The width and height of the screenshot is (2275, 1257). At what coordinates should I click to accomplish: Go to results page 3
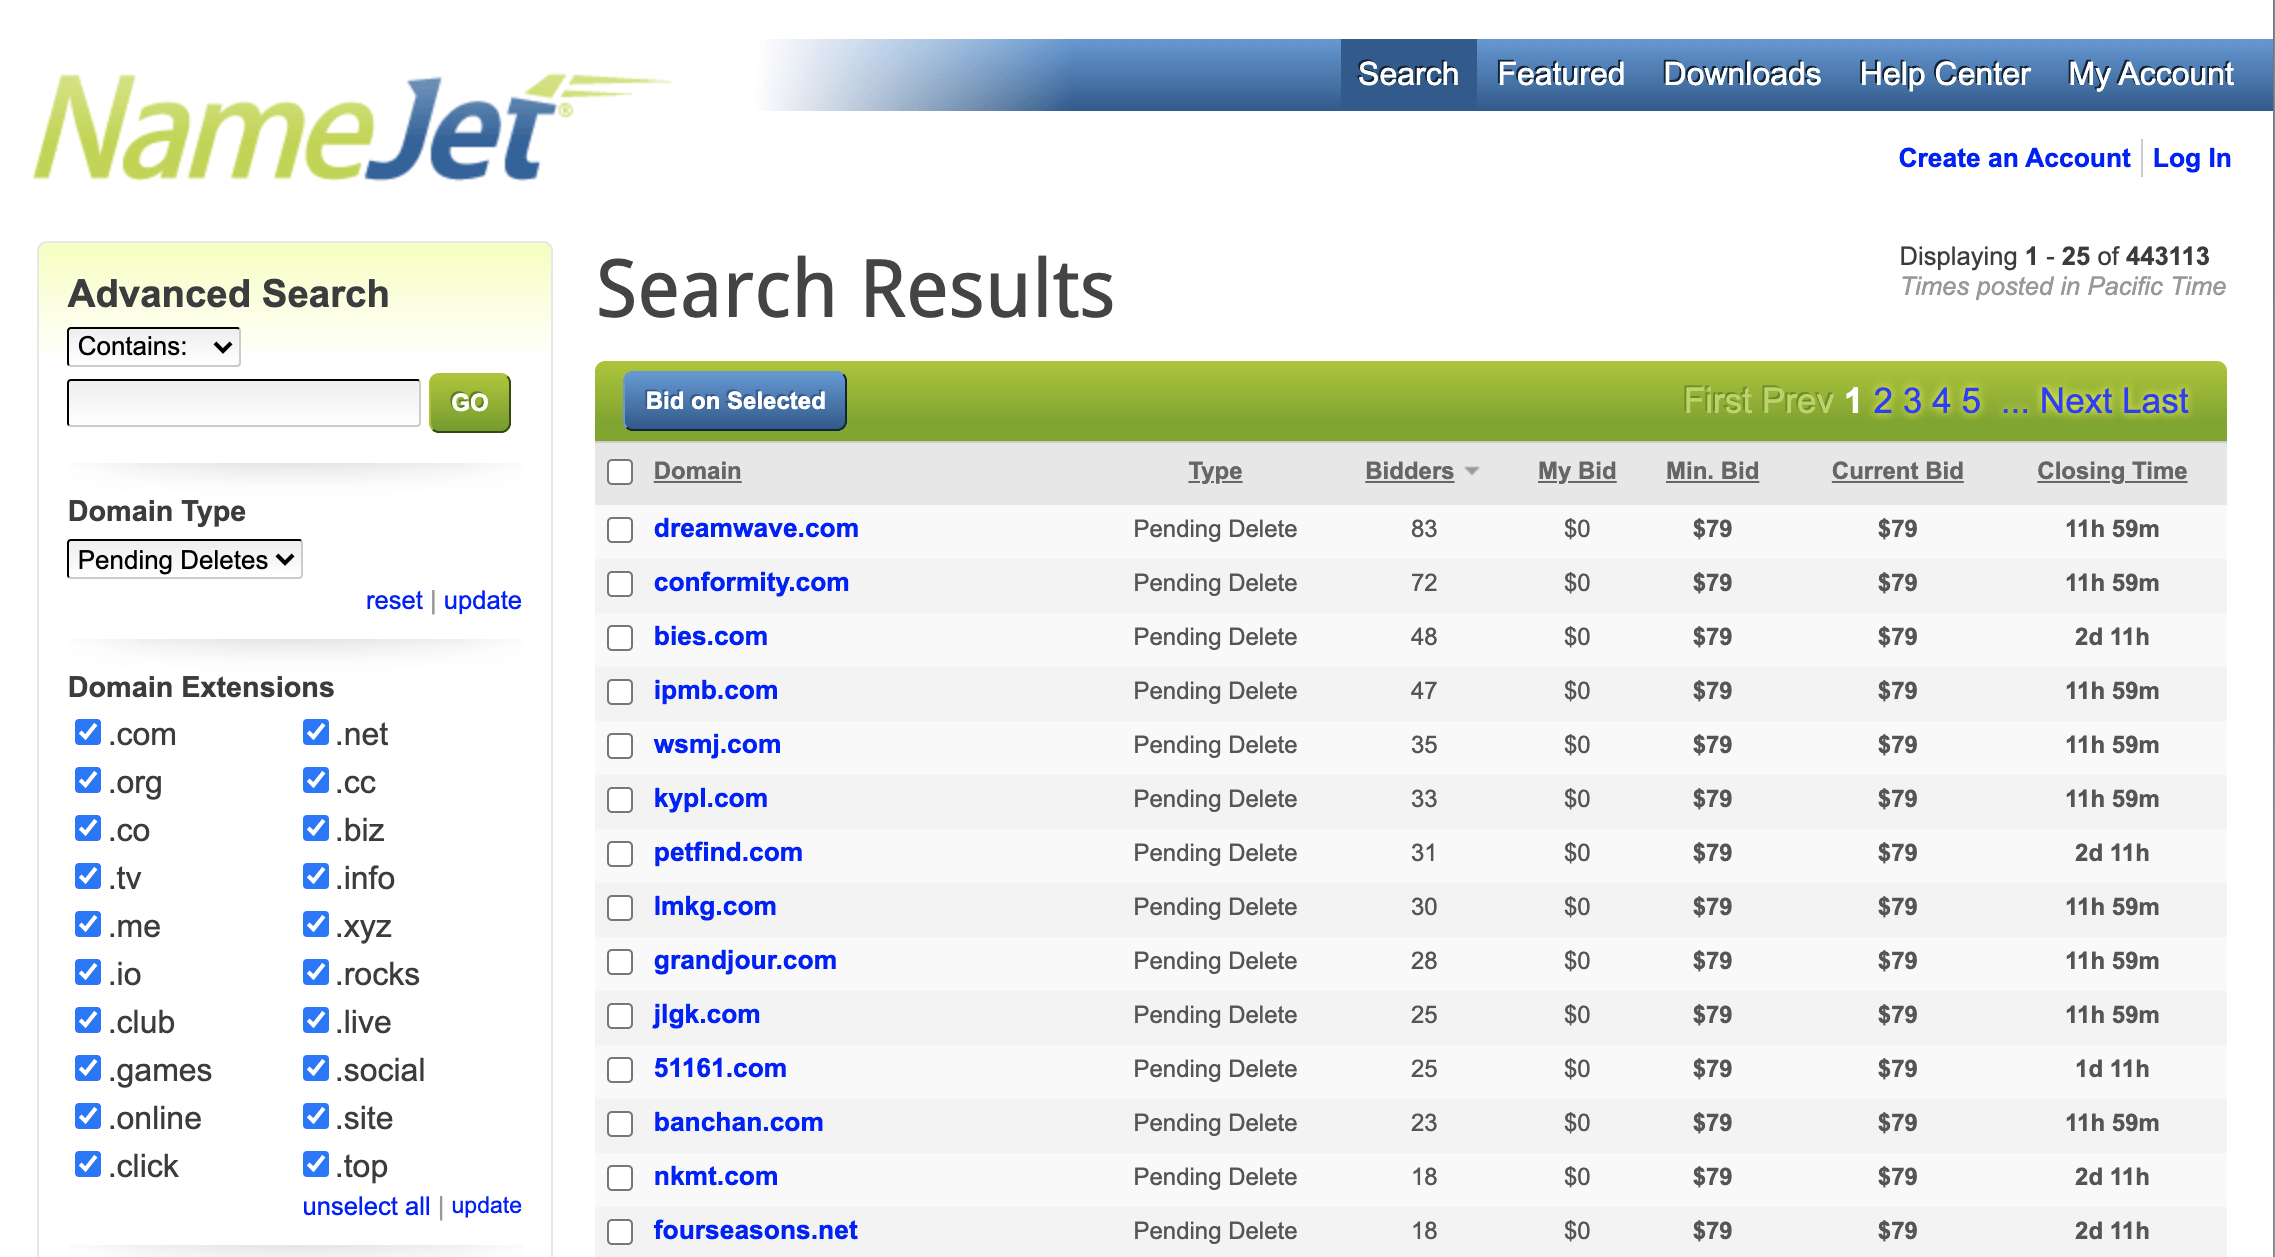pyautogui.click(x=1912, y=401)
